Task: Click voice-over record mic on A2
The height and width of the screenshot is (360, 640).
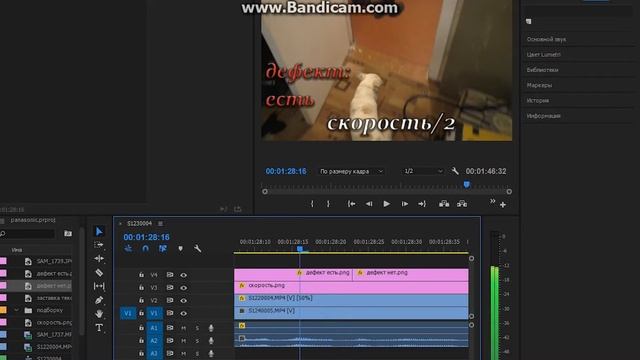Action: tap(211, 340)
